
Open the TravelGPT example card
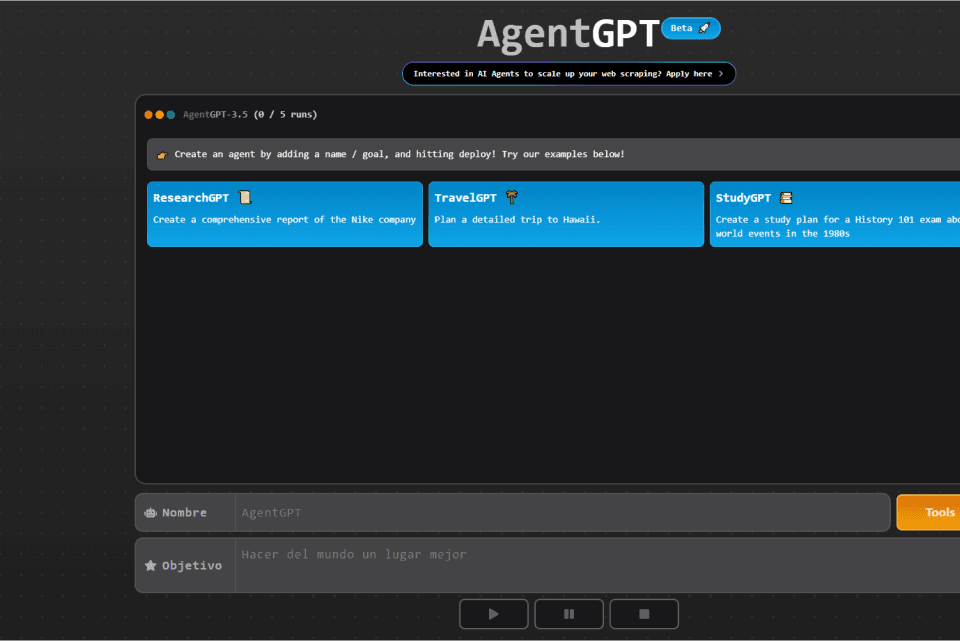pyautogui.click(x=566, y=214)
